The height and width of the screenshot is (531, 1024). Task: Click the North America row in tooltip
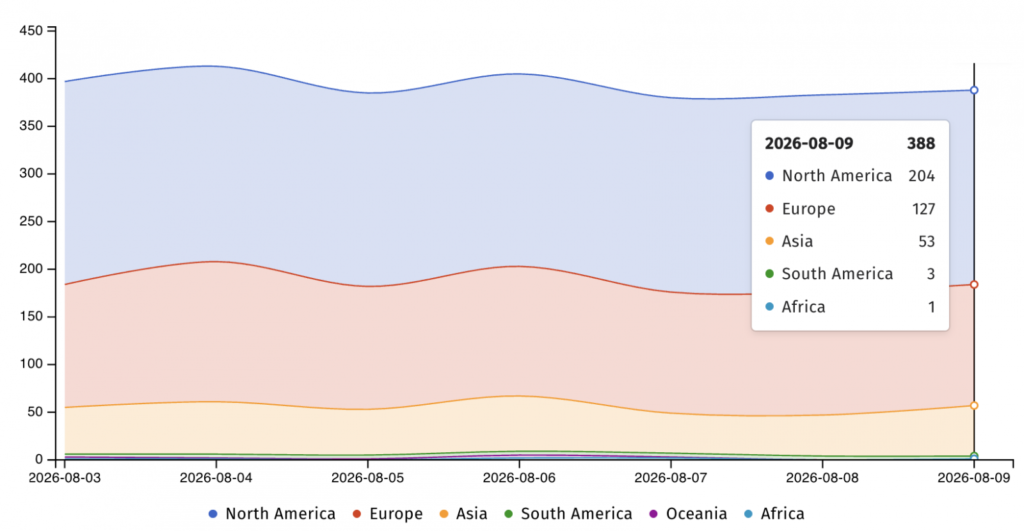pyautogui.click(x=850, y=176)
